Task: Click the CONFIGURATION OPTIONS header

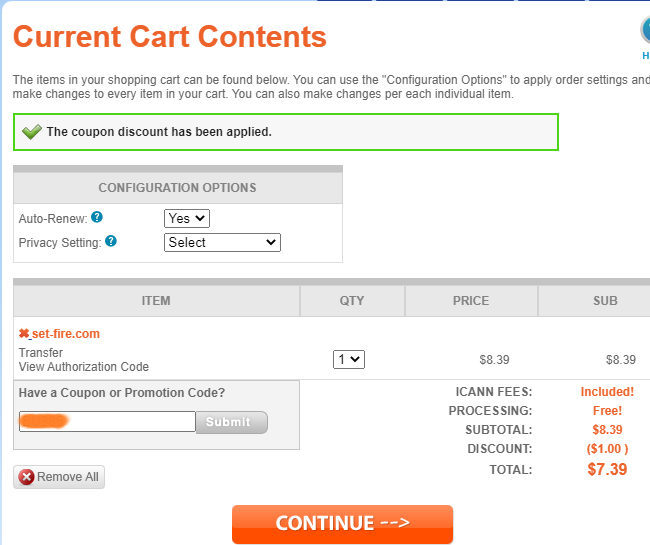Action: point(178,188)
